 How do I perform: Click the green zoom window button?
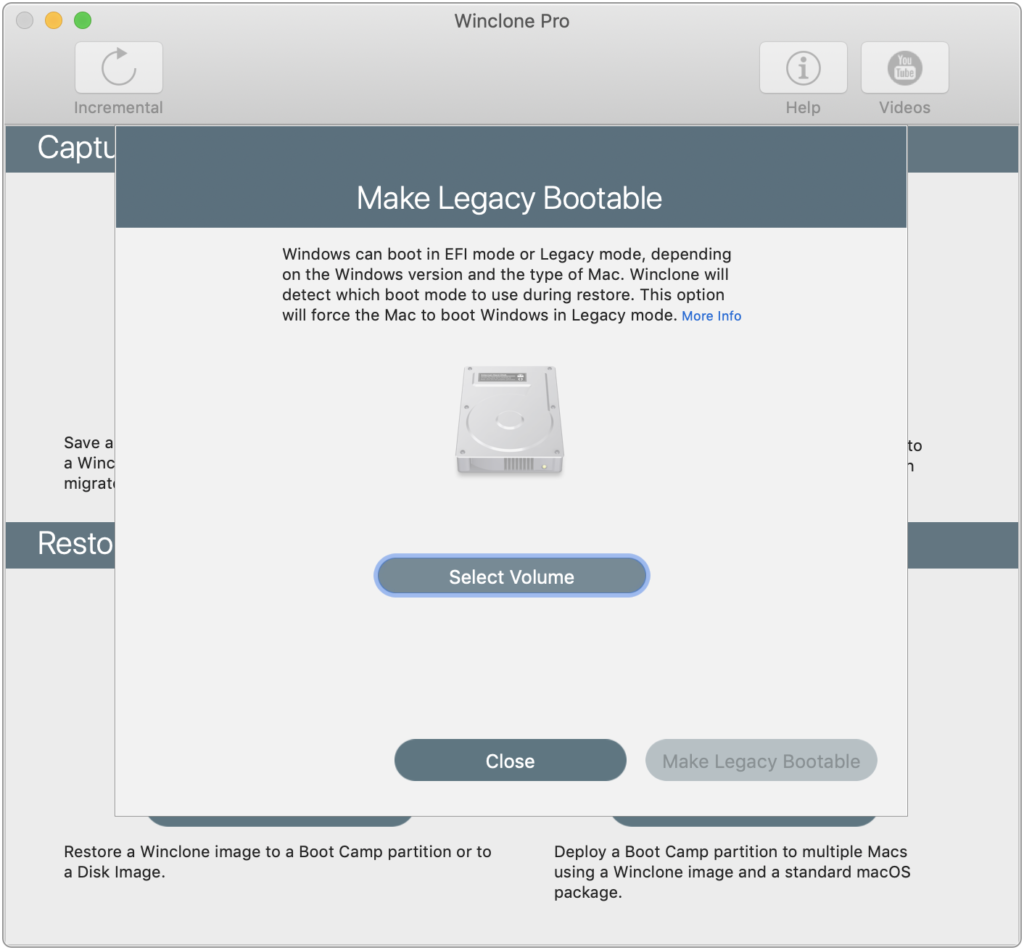pos(82,20)
